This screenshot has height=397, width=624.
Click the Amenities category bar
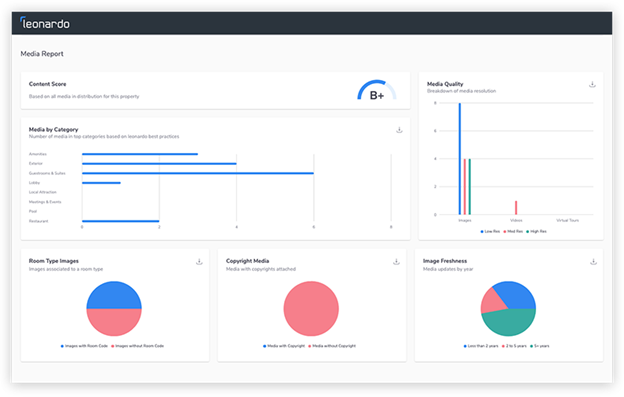tap(140, 154)
